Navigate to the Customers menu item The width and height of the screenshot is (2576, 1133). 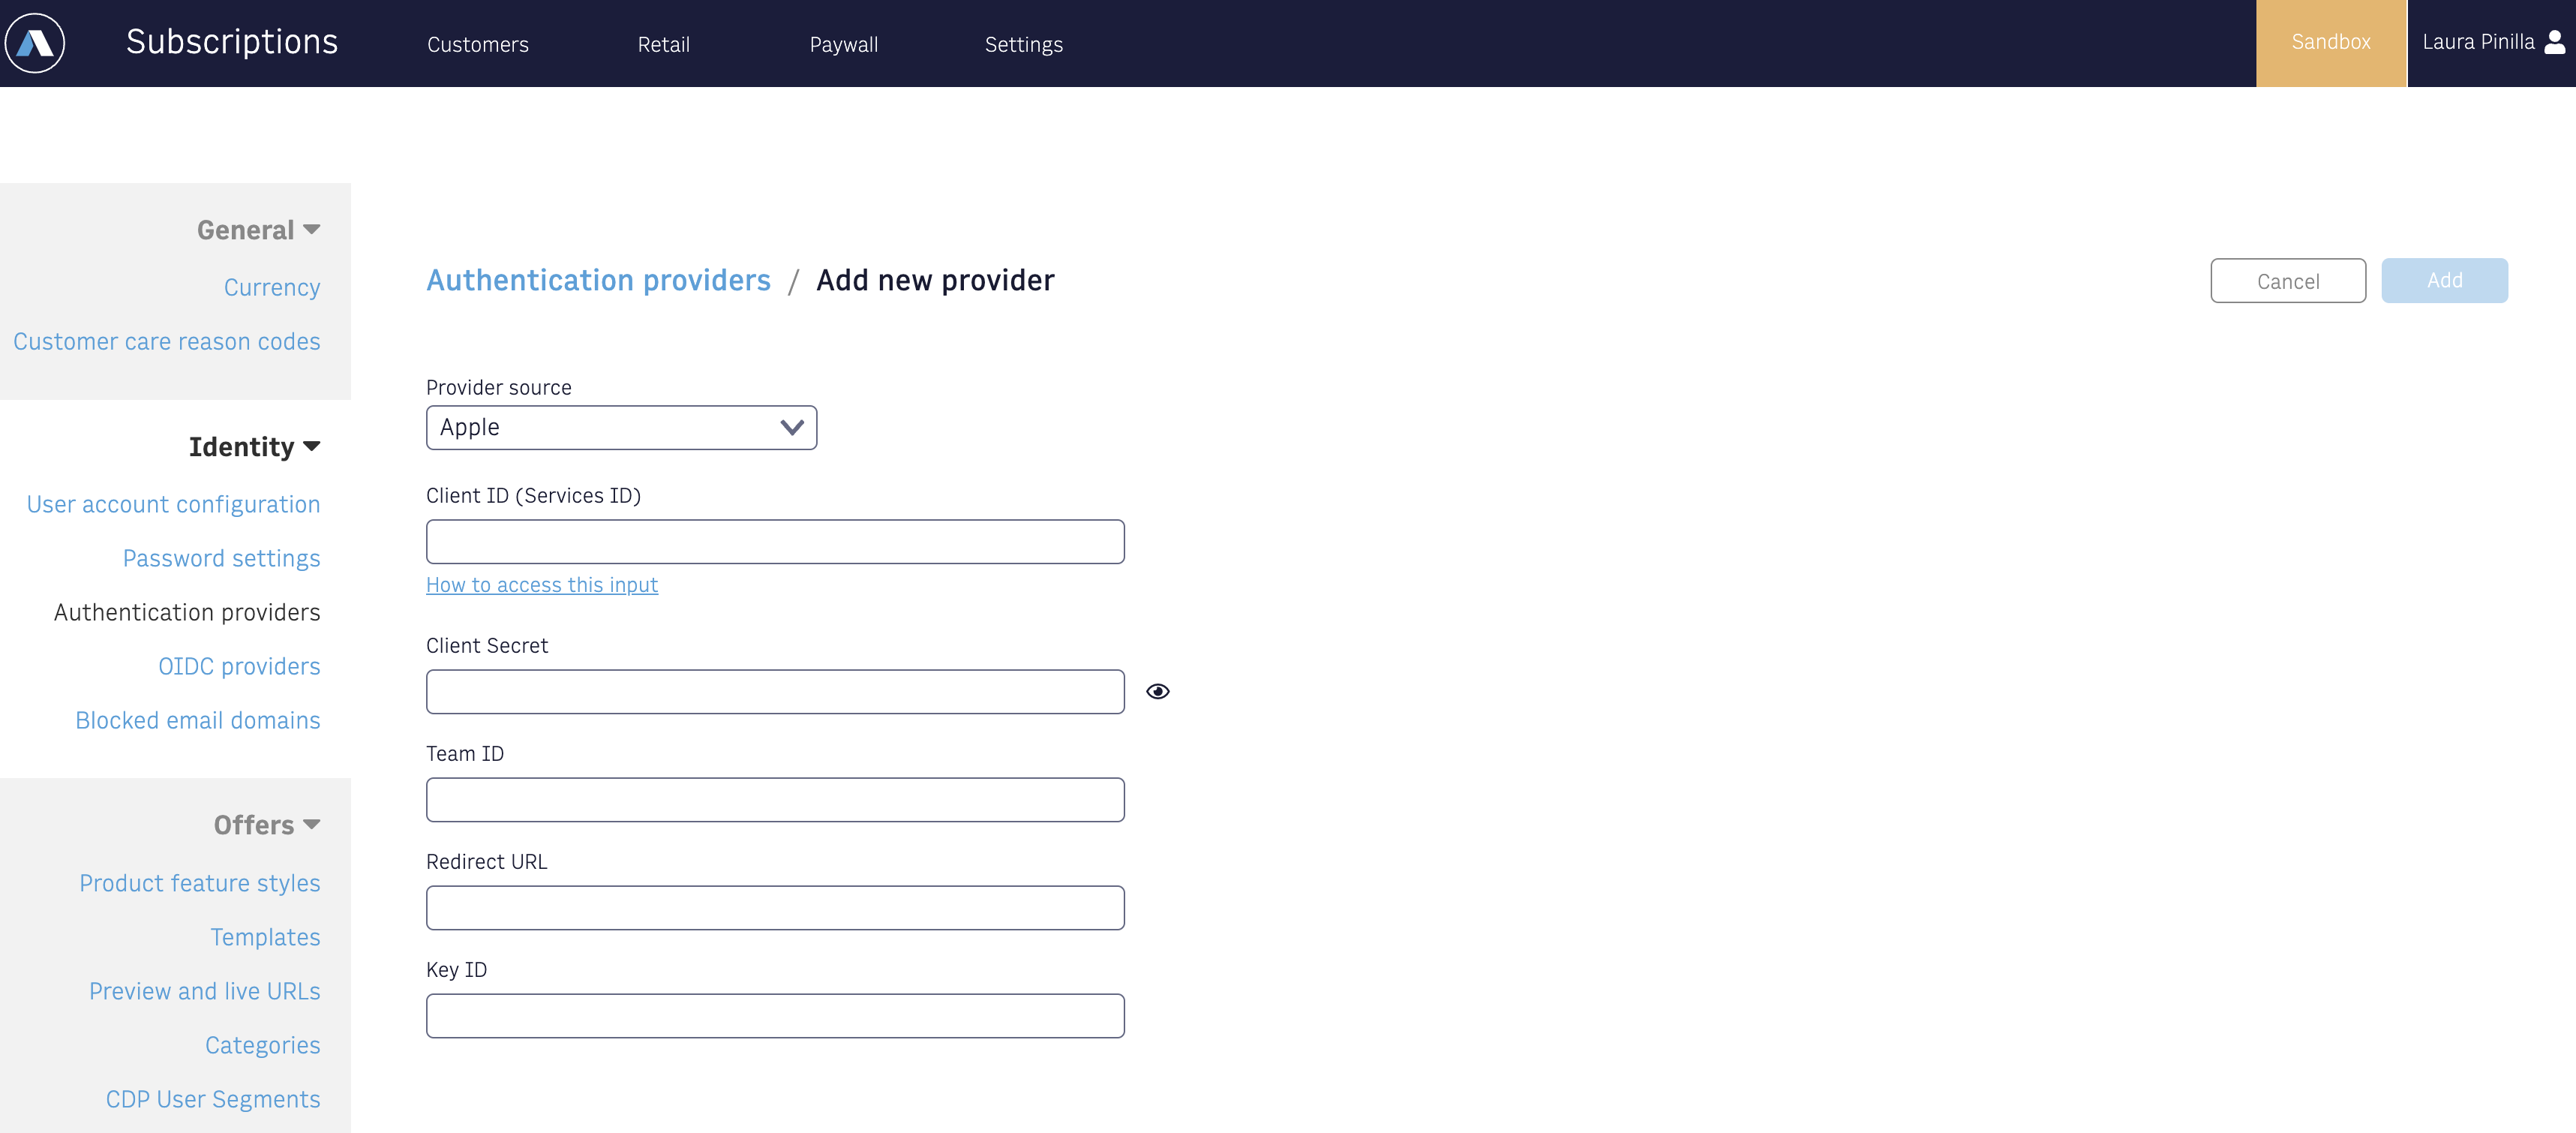[476, 44]
